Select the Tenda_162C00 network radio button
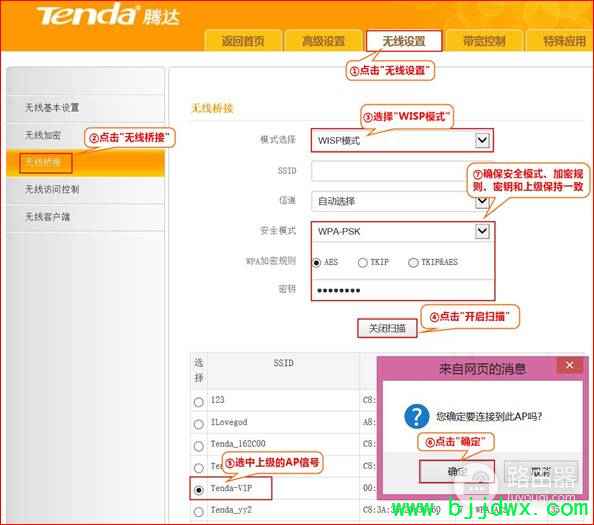 pos(199,446)
